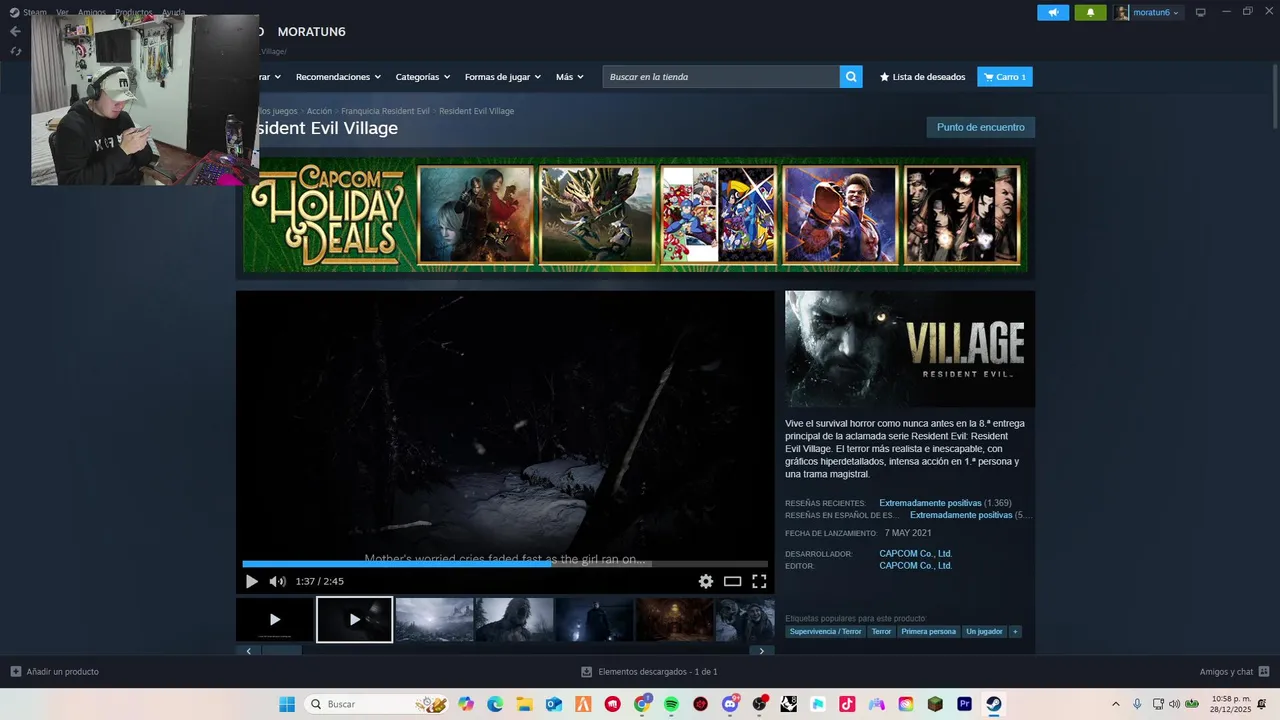Toggle theater mode on the video player
The image size is (1280, 720).
point(732,581)
